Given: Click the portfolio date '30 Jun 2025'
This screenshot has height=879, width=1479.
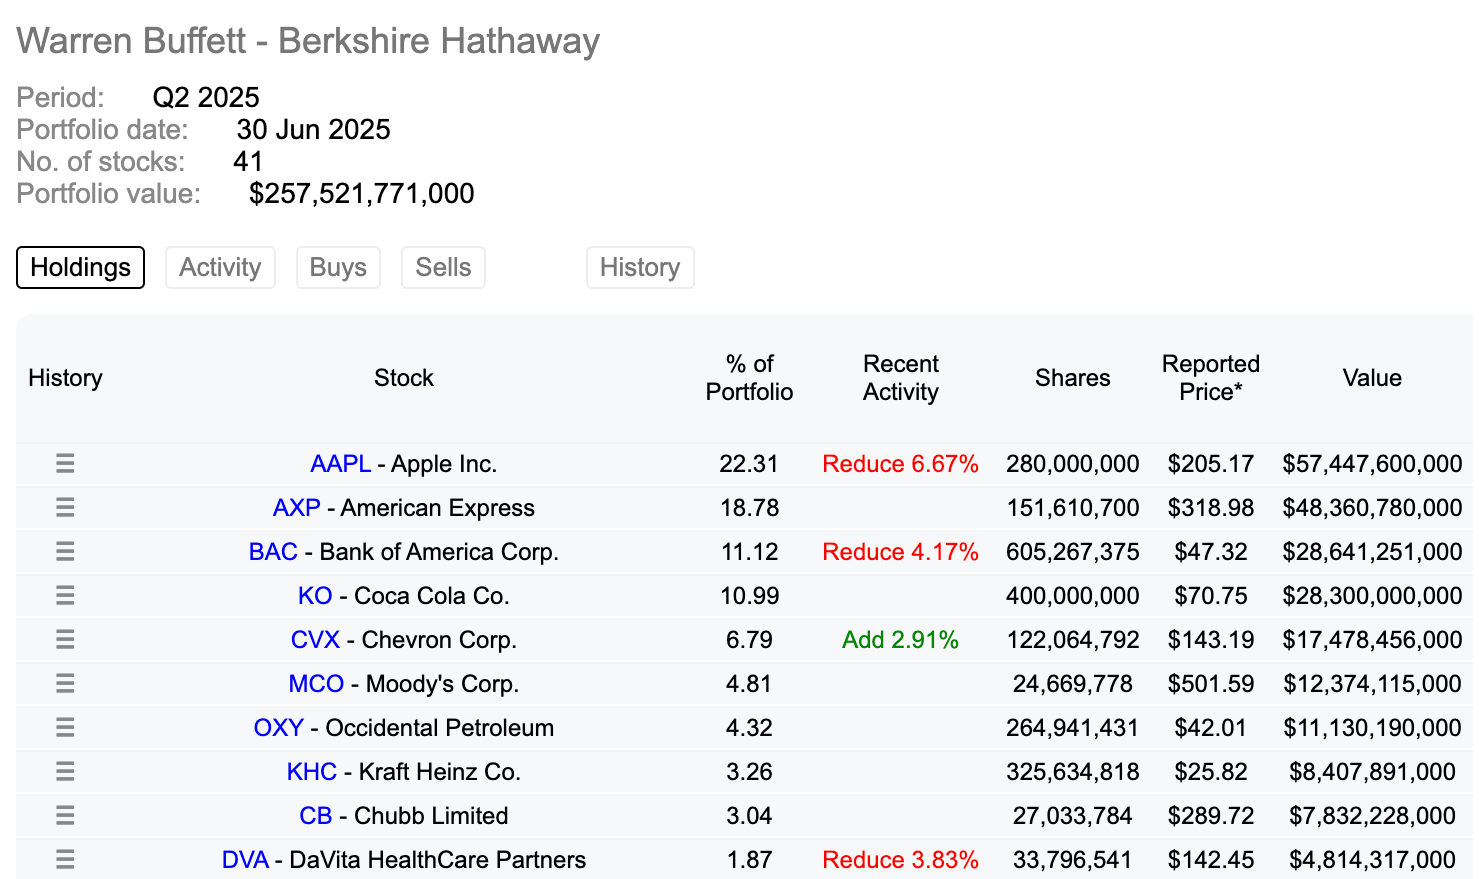Looking at the screenshot, I should 313,130.
